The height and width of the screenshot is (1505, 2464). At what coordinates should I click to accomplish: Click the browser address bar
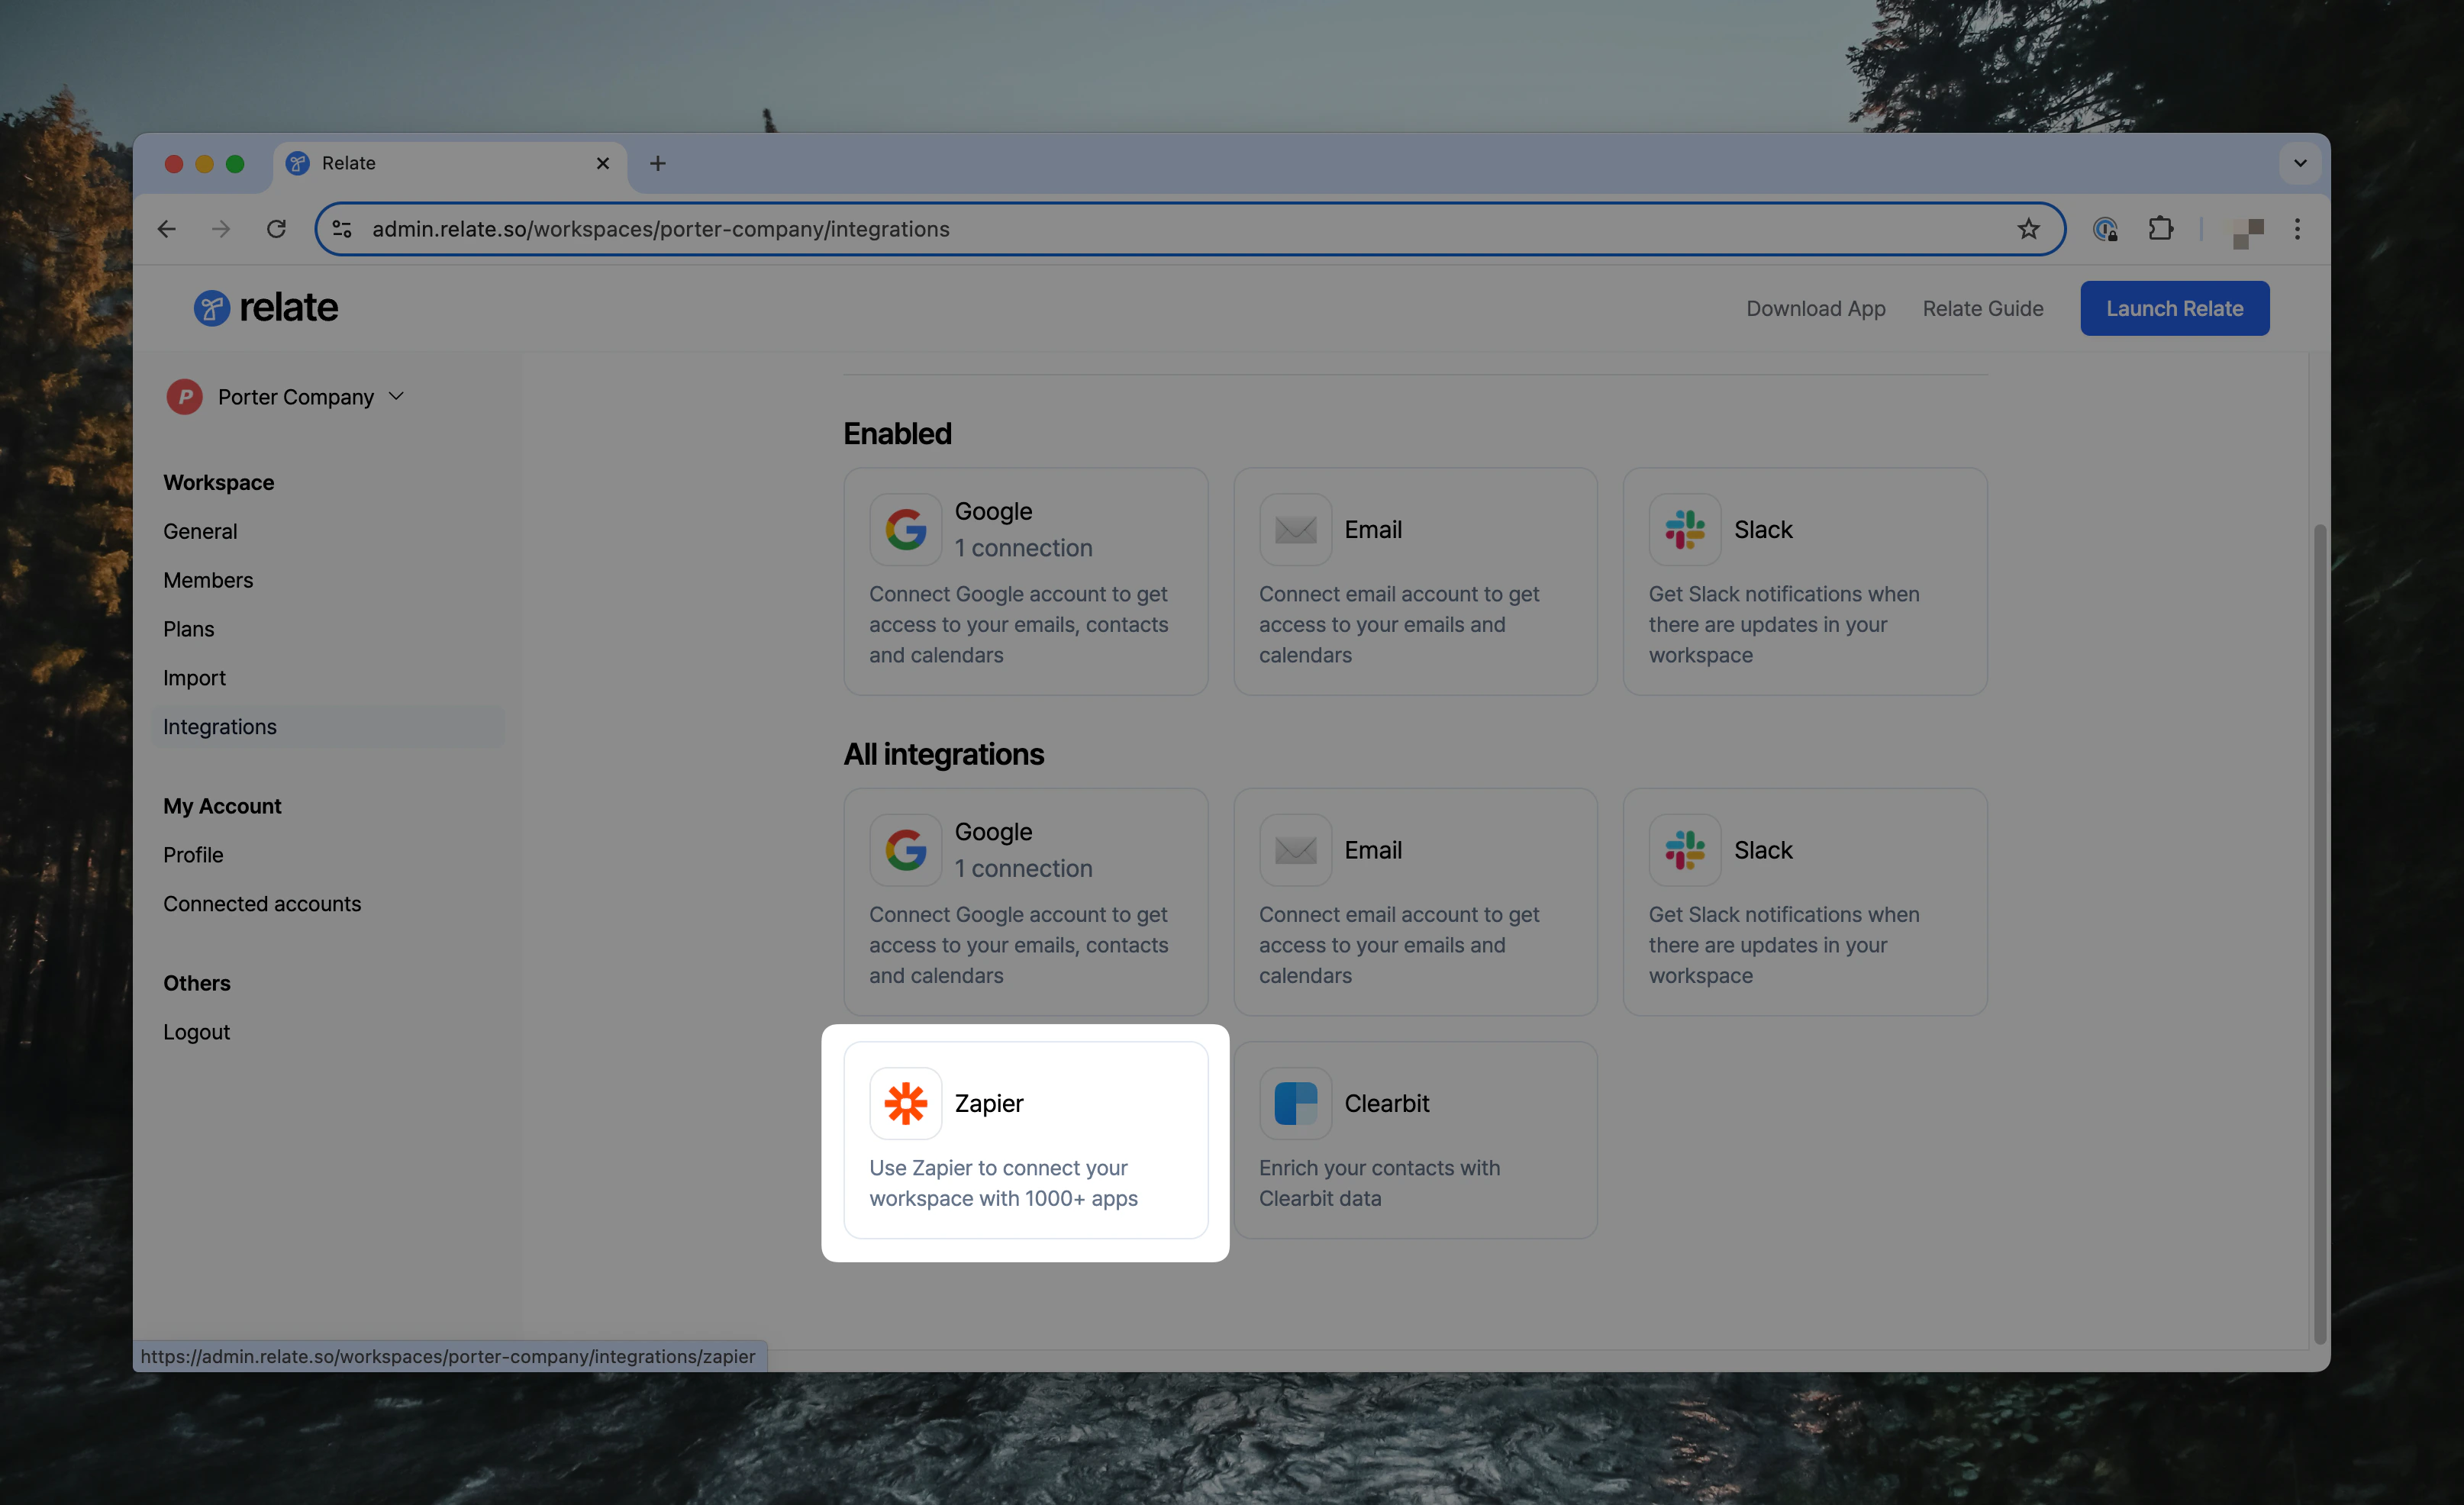1180,229
